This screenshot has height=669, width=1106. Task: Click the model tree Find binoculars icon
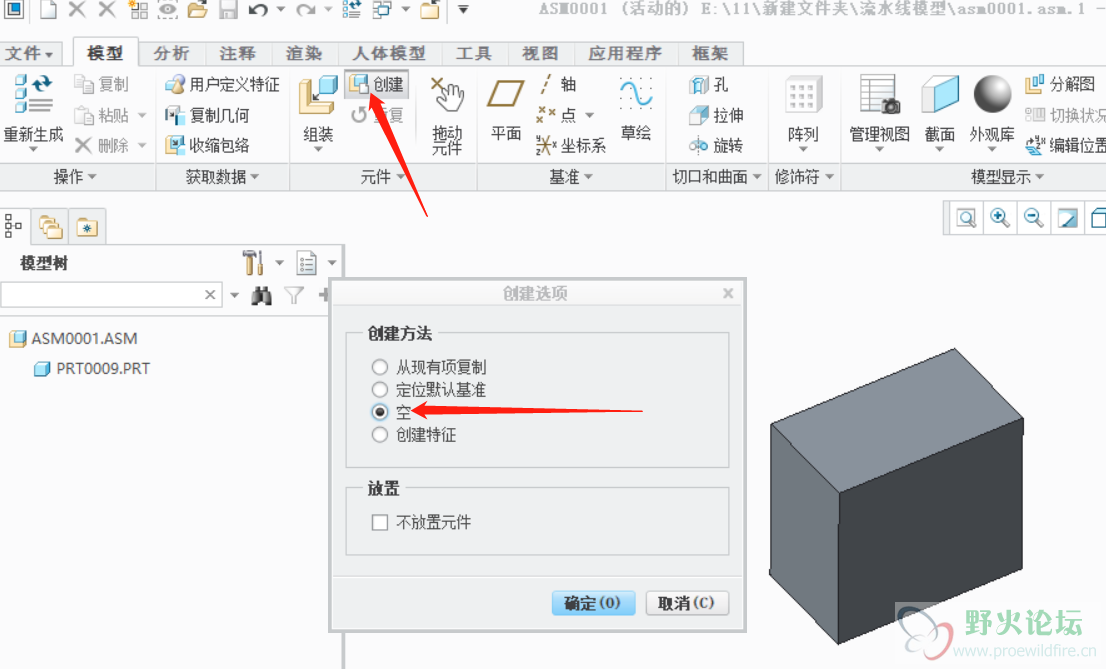tap(262, 296)
